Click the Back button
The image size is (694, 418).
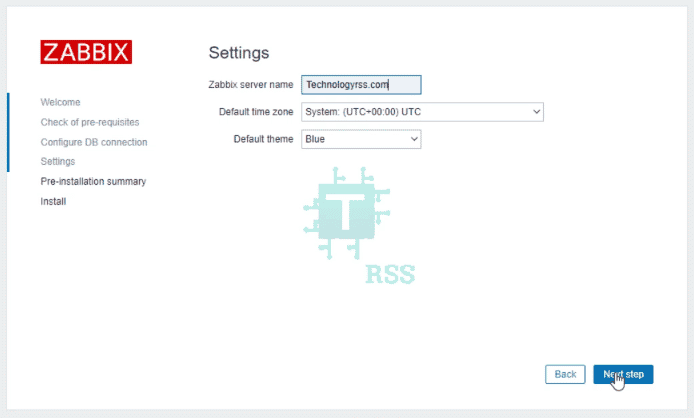point(565,375)
